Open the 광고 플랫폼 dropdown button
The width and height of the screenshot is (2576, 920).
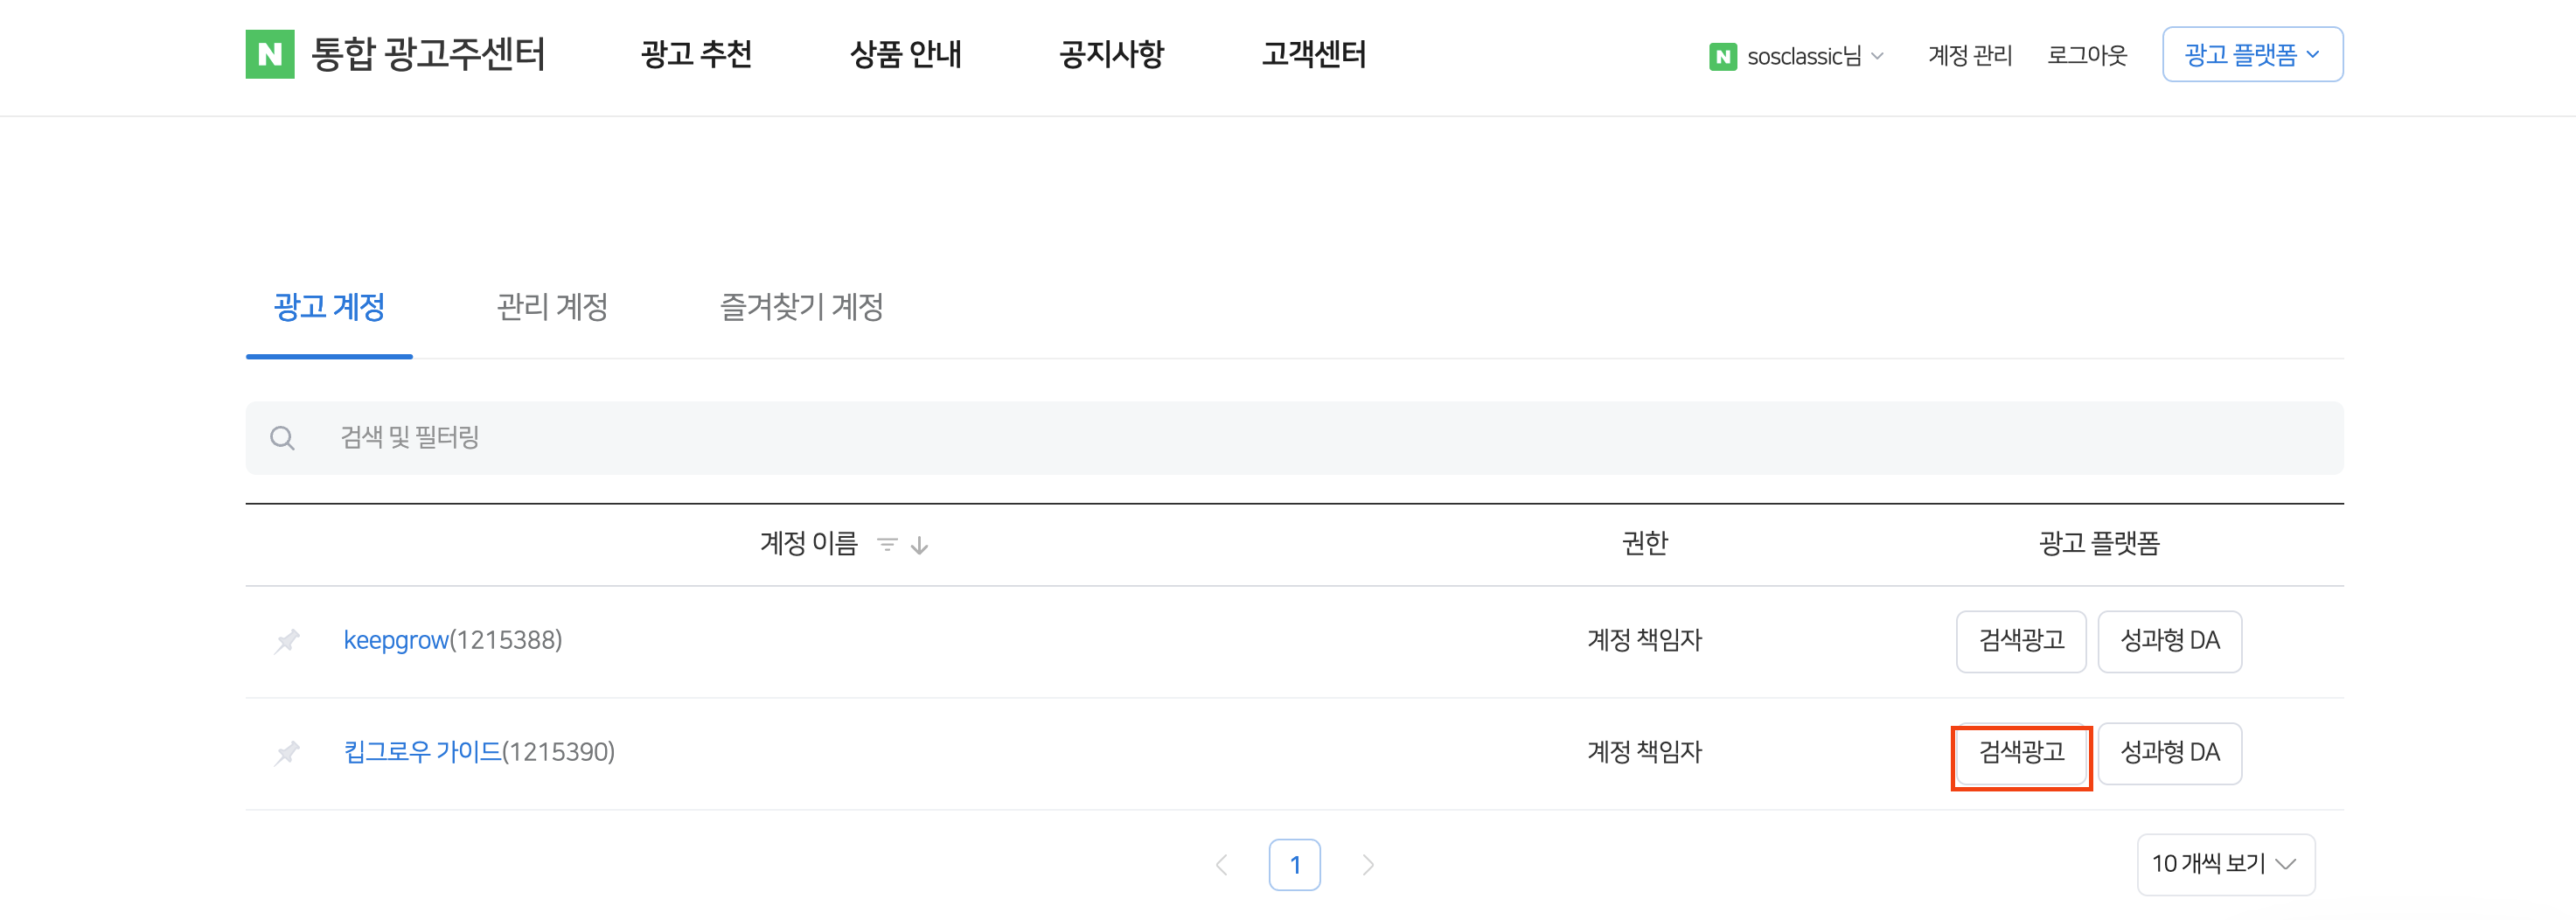coord(2251,55)
